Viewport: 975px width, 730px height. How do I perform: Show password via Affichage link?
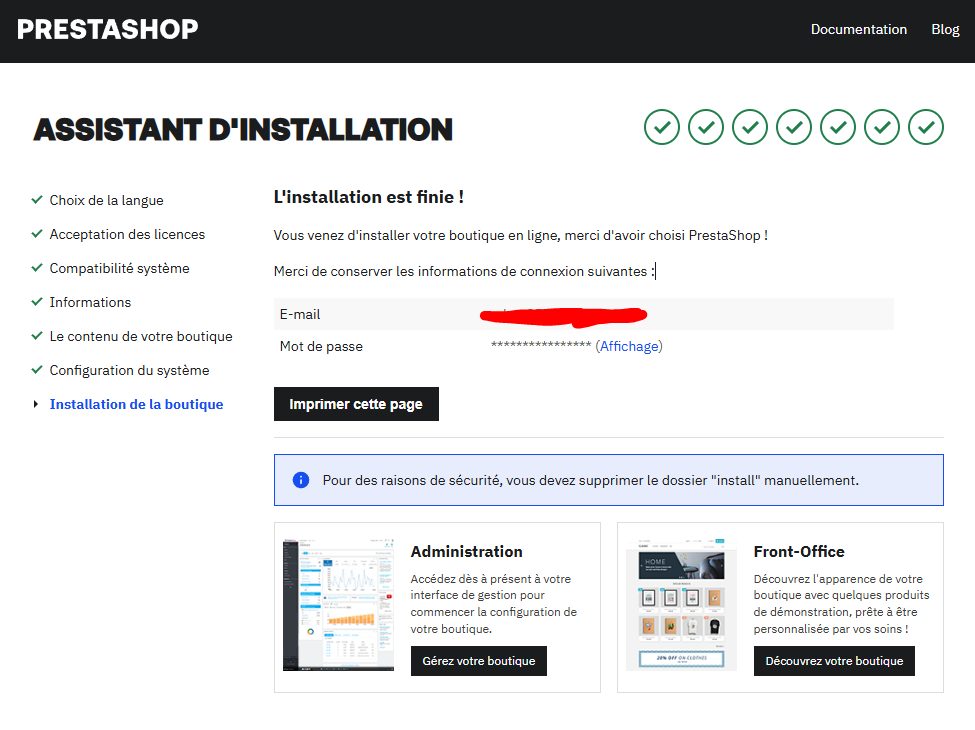point(629,346)
